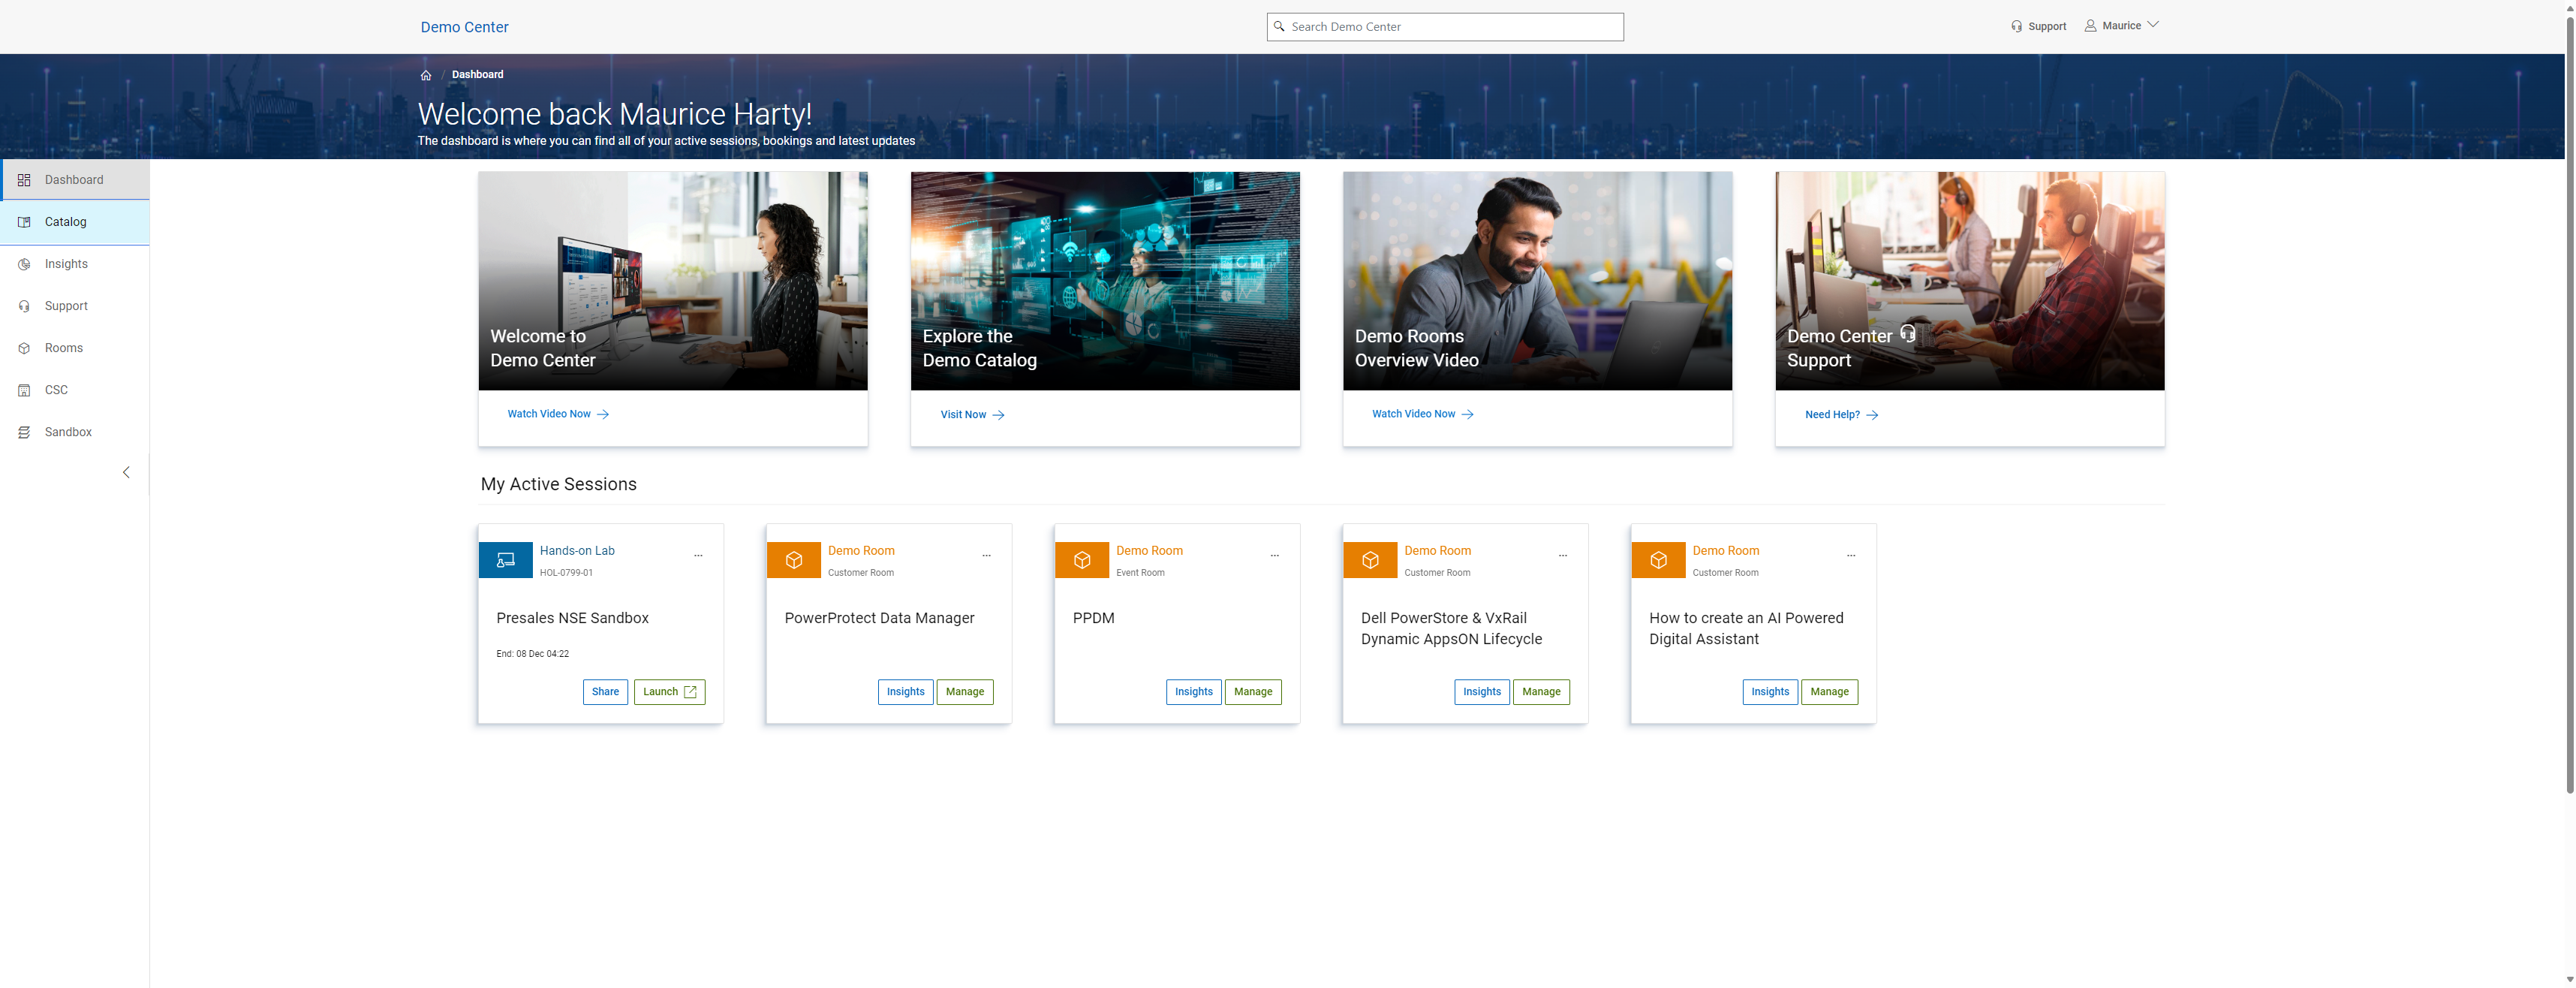
Task: Click the PowerProtect Data Manager room cube icon
Action: 793,560
